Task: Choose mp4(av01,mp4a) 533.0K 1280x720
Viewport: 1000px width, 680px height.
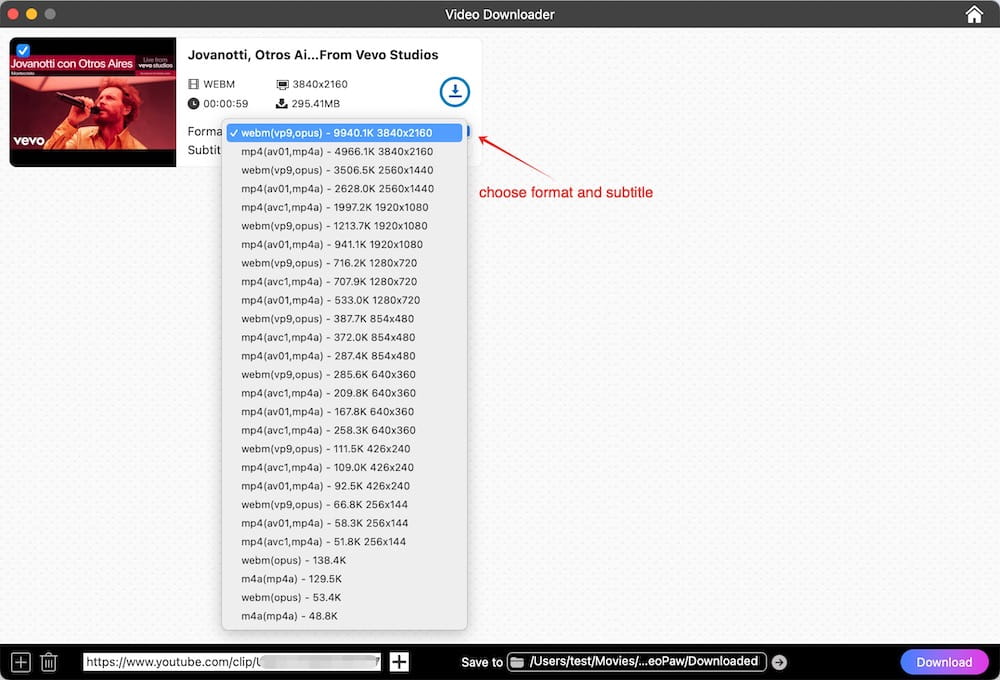Action: (x=344, y=300)
